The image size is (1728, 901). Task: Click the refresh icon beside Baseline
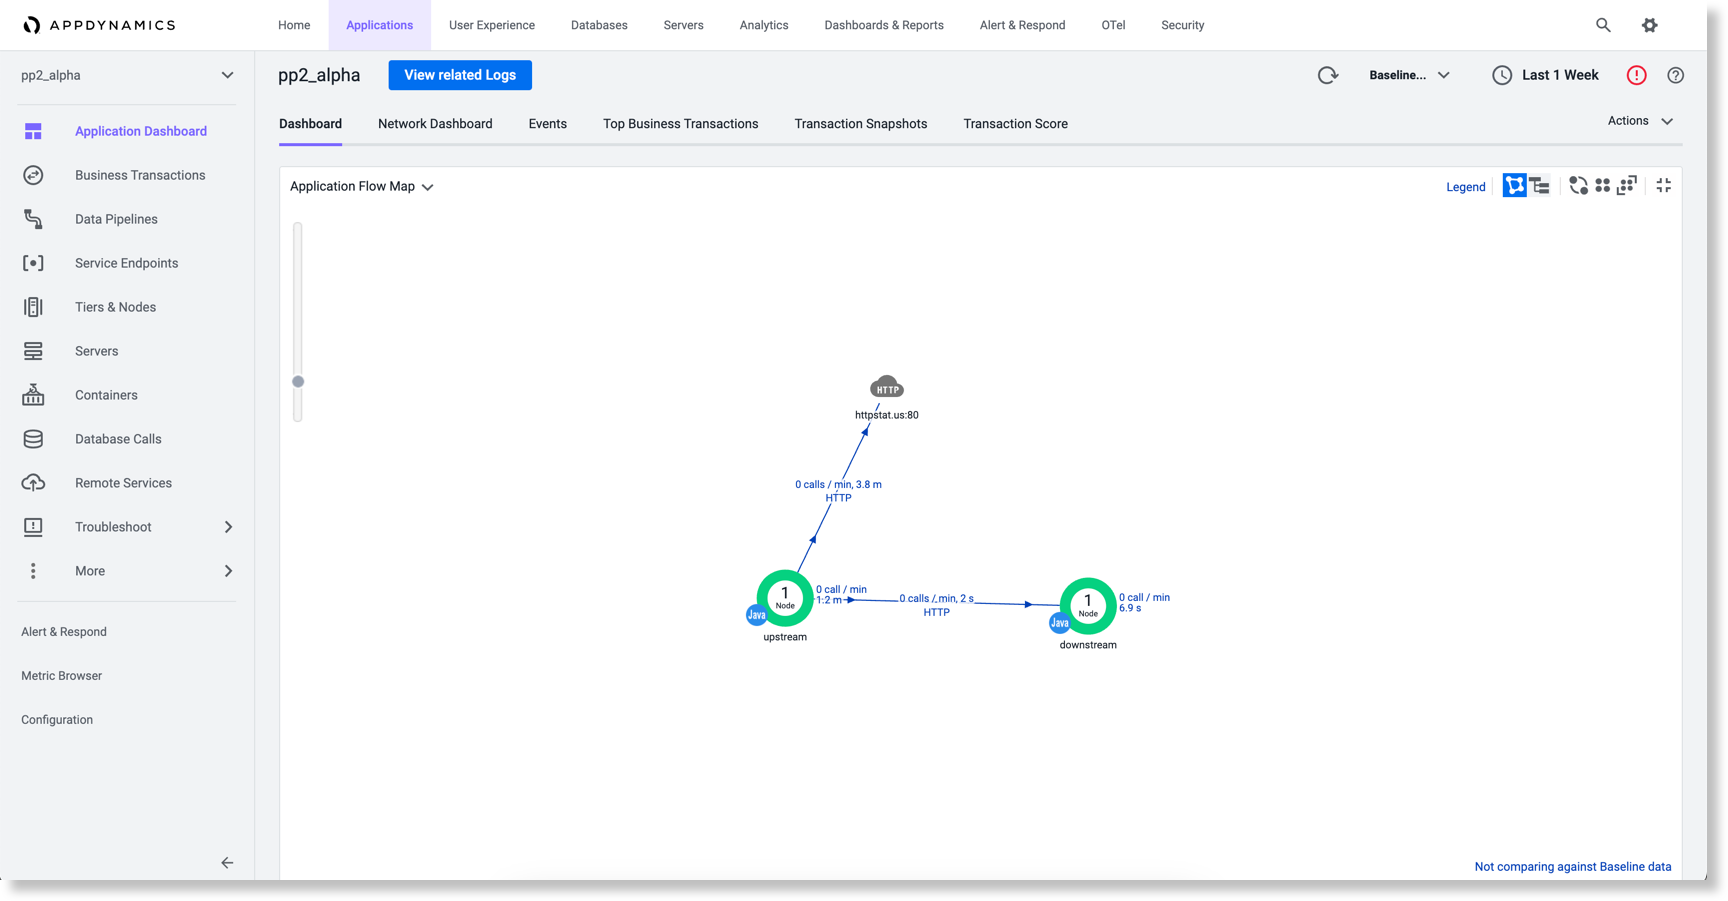point(1328,75)
